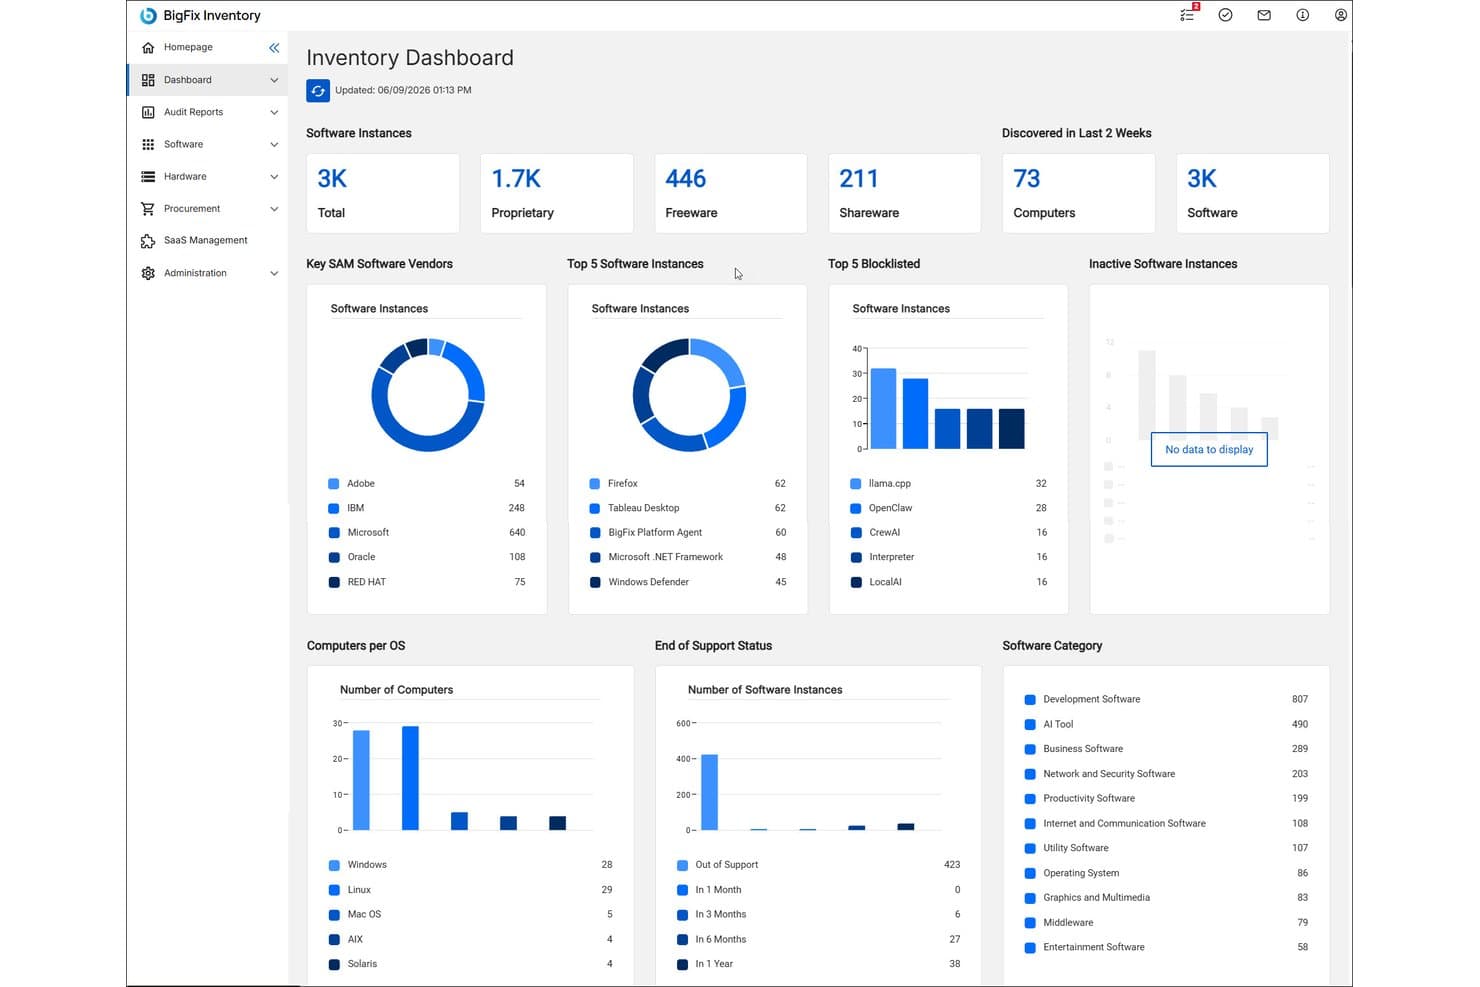Expand the Procurement menu chevron

click(x=274, y=209)
